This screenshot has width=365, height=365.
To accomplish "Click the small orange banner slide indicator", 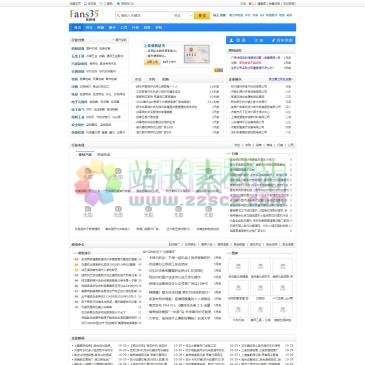I will pos(219,70).
